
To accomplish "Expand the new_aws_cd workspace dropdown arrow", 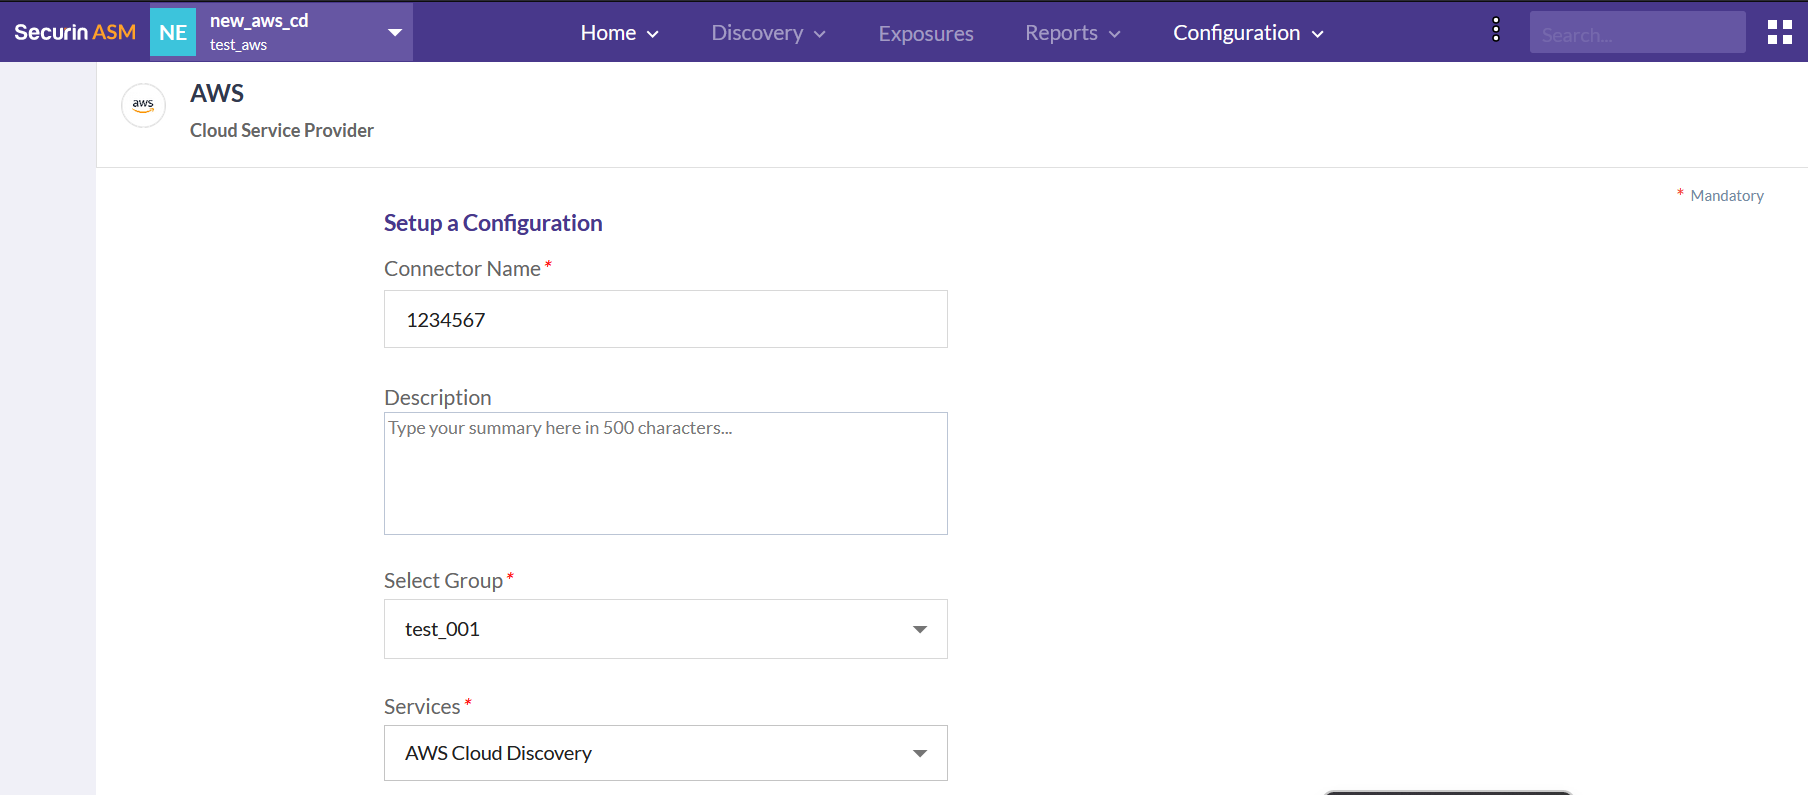I will (395, 32).
